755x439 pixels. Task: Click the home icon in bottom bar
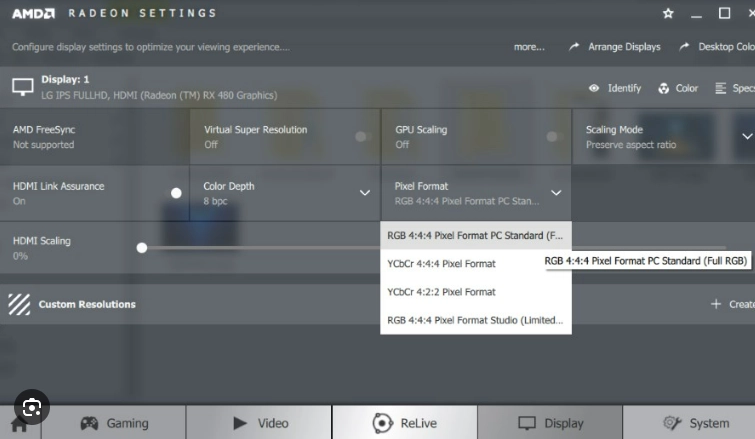[x=19, y=426]
